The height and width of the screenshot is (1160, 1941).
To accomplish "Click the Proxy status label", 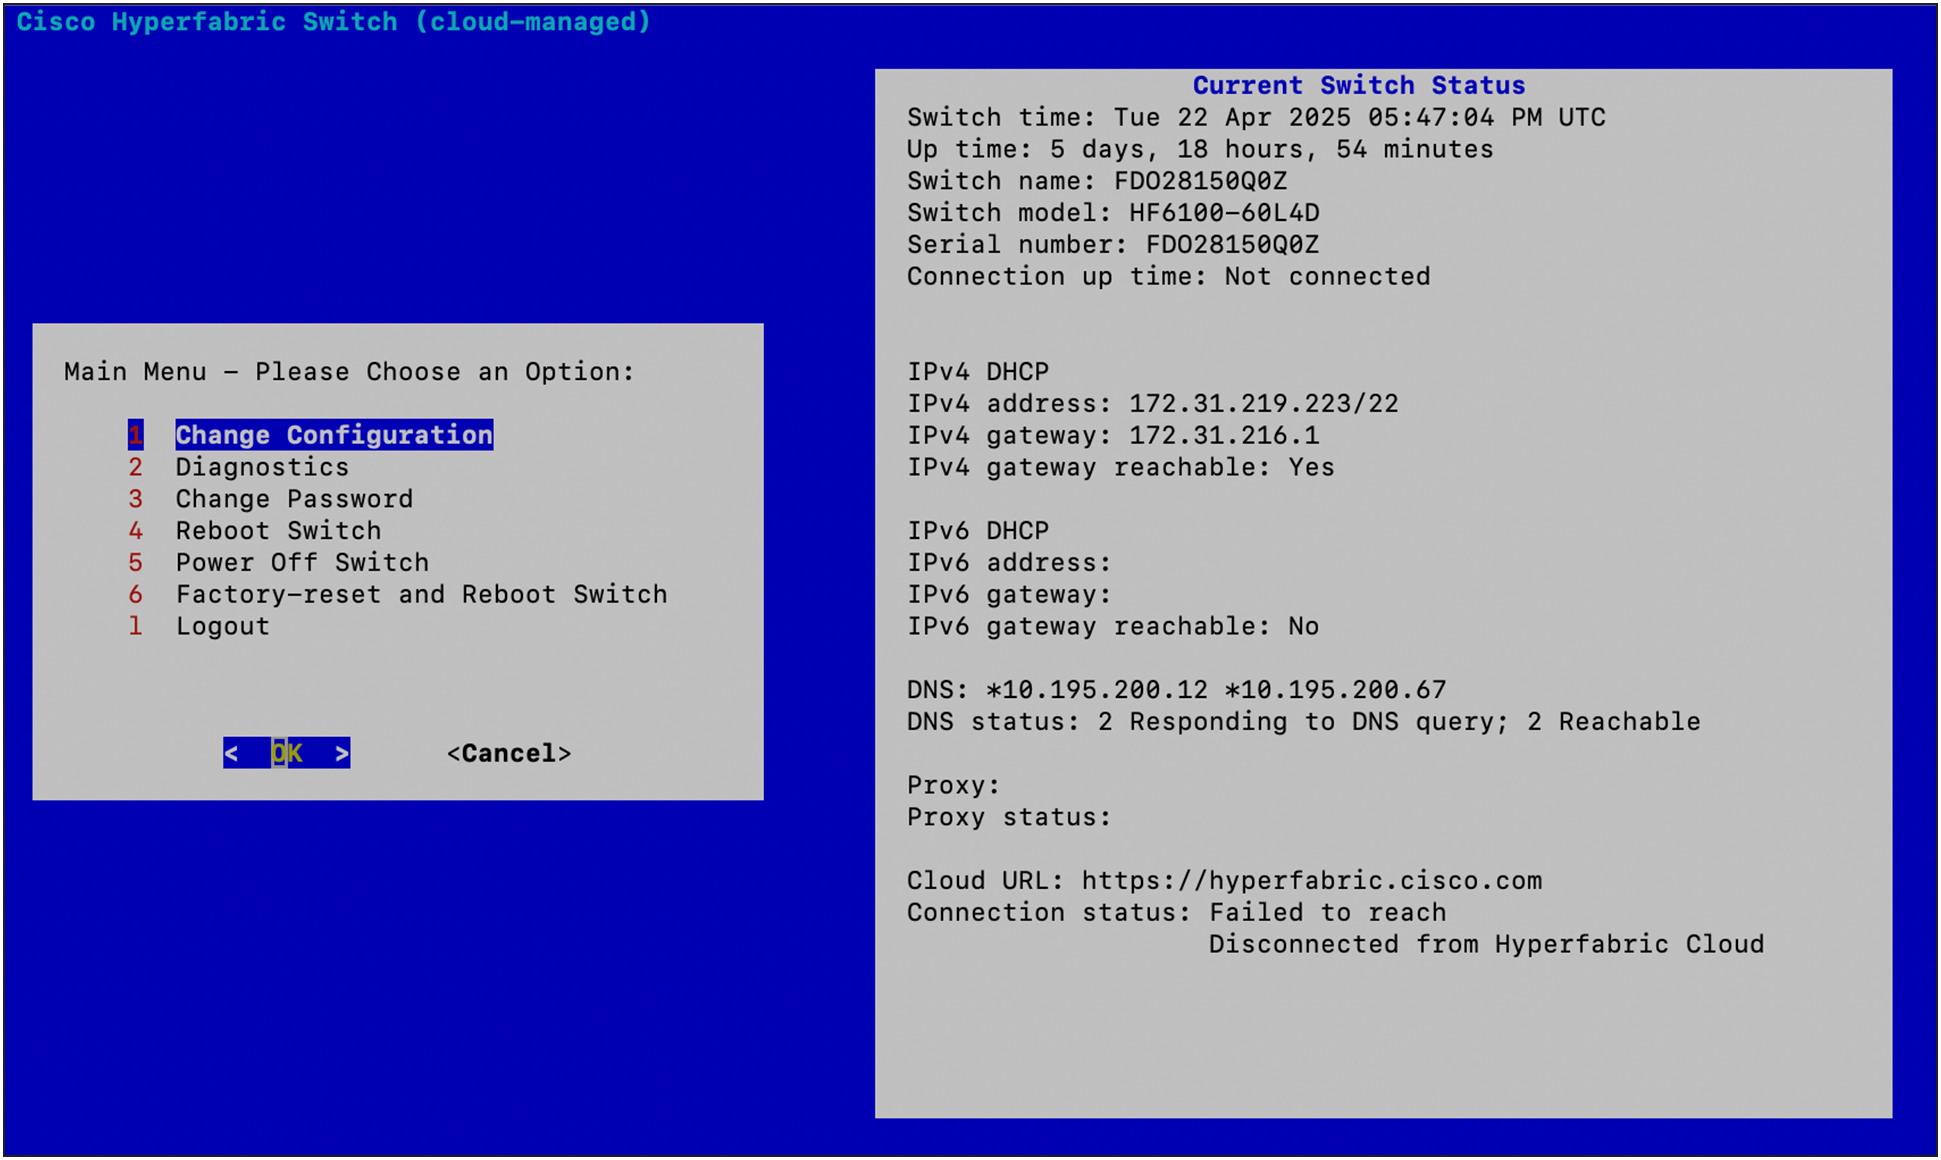I will [x=1009, y=818].
